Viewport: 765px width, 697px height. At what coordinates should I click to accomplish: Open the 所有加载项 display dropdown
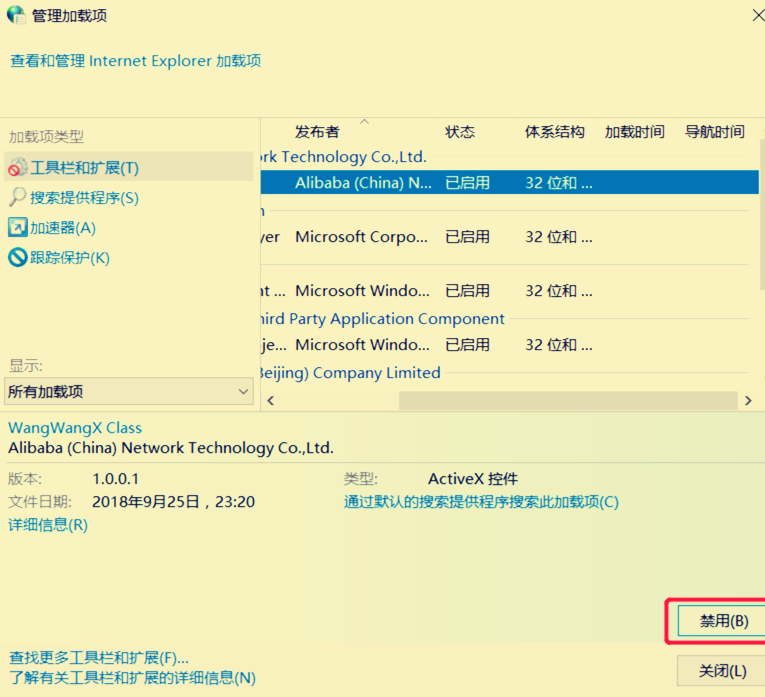coord(129,391)
